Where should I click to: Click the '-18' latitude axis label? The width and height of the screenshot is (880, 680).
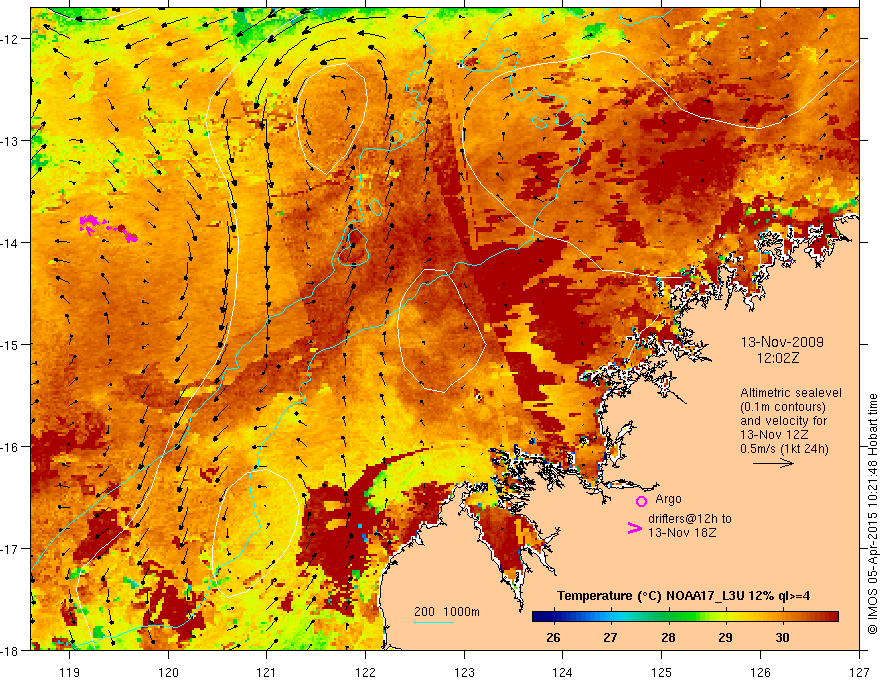pos(10,650)
